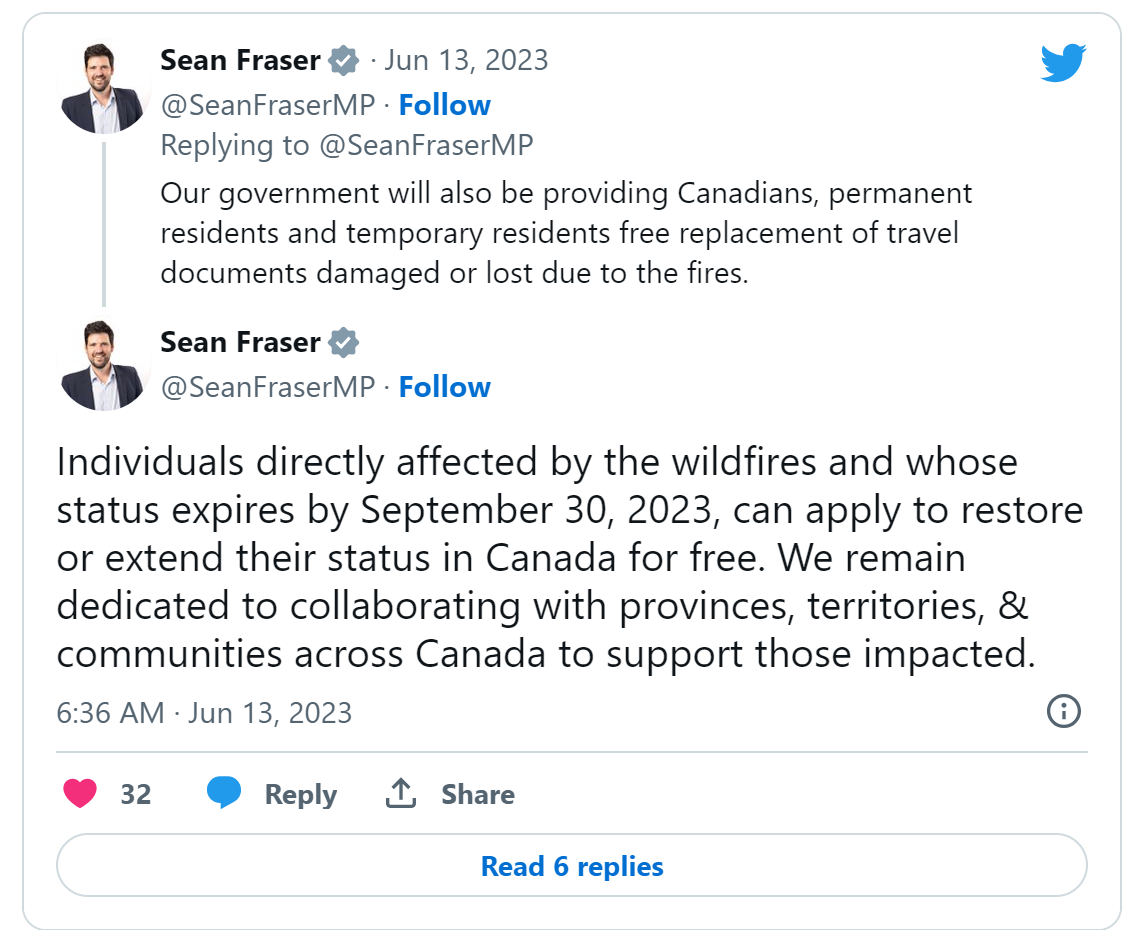The width and height of the screenshot is (1134, 944).
Task: Click the @SeanFraserMP handle beside the parent tweet Follow link
Action: coord(268,105)
